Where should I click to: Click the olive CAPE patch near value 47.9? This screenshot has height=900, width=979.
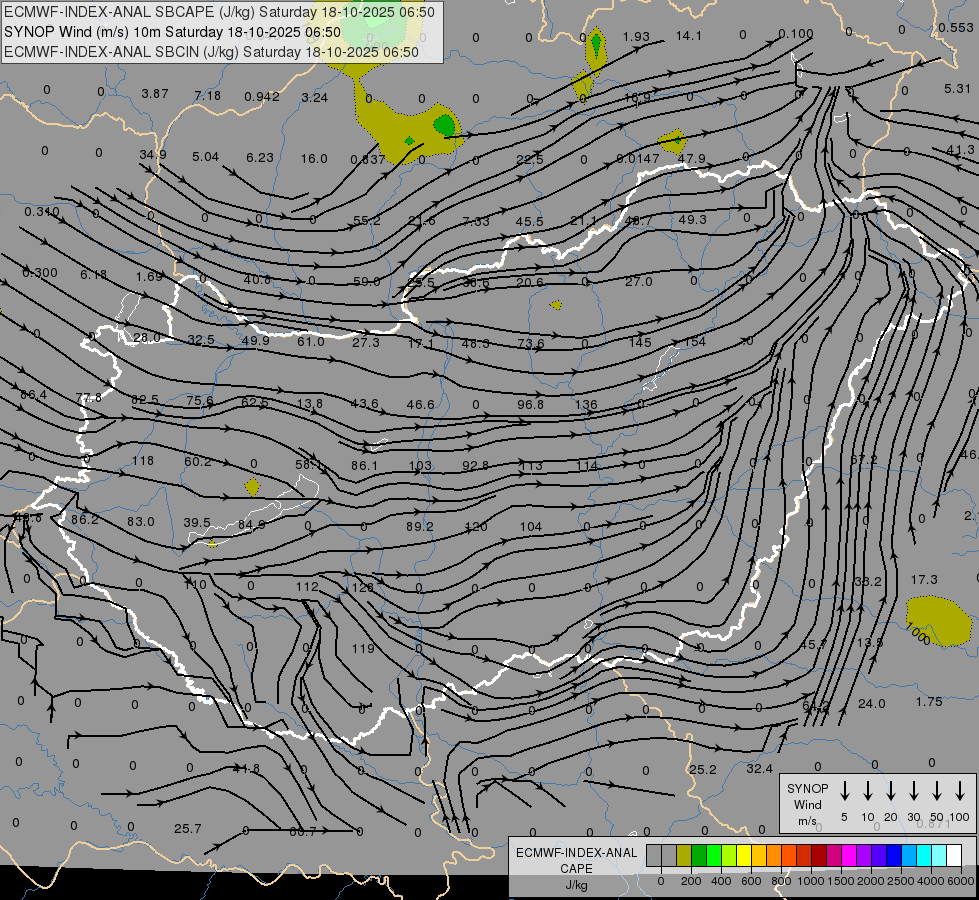[672, 141]
